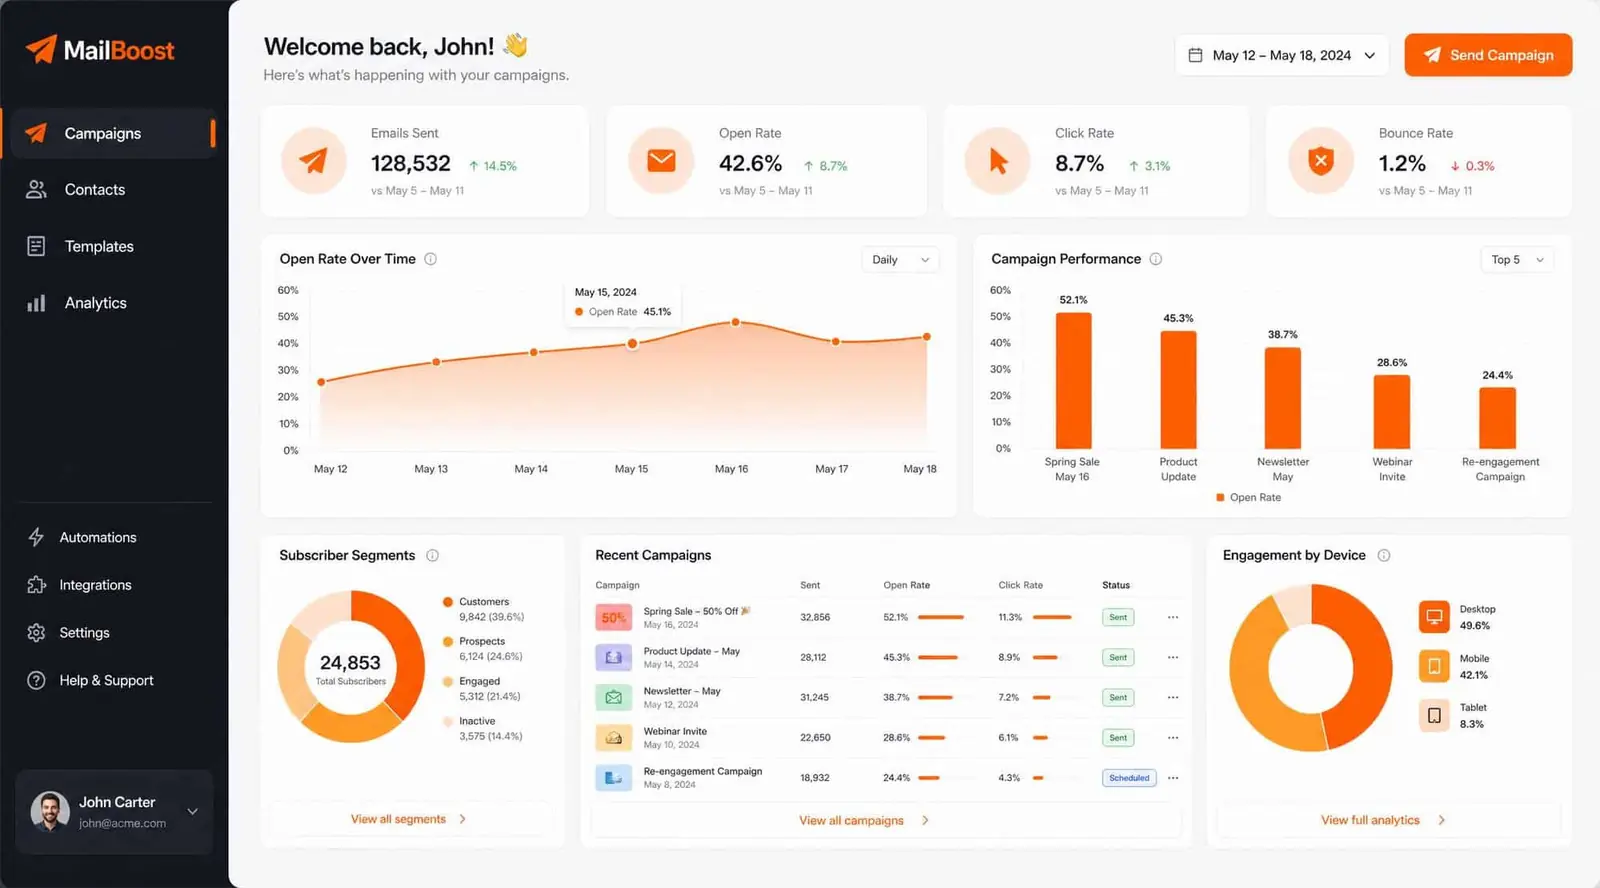Screen dimensions: 1600x888
Task: Click the Customers segment color dot
Action: point(448,602)
